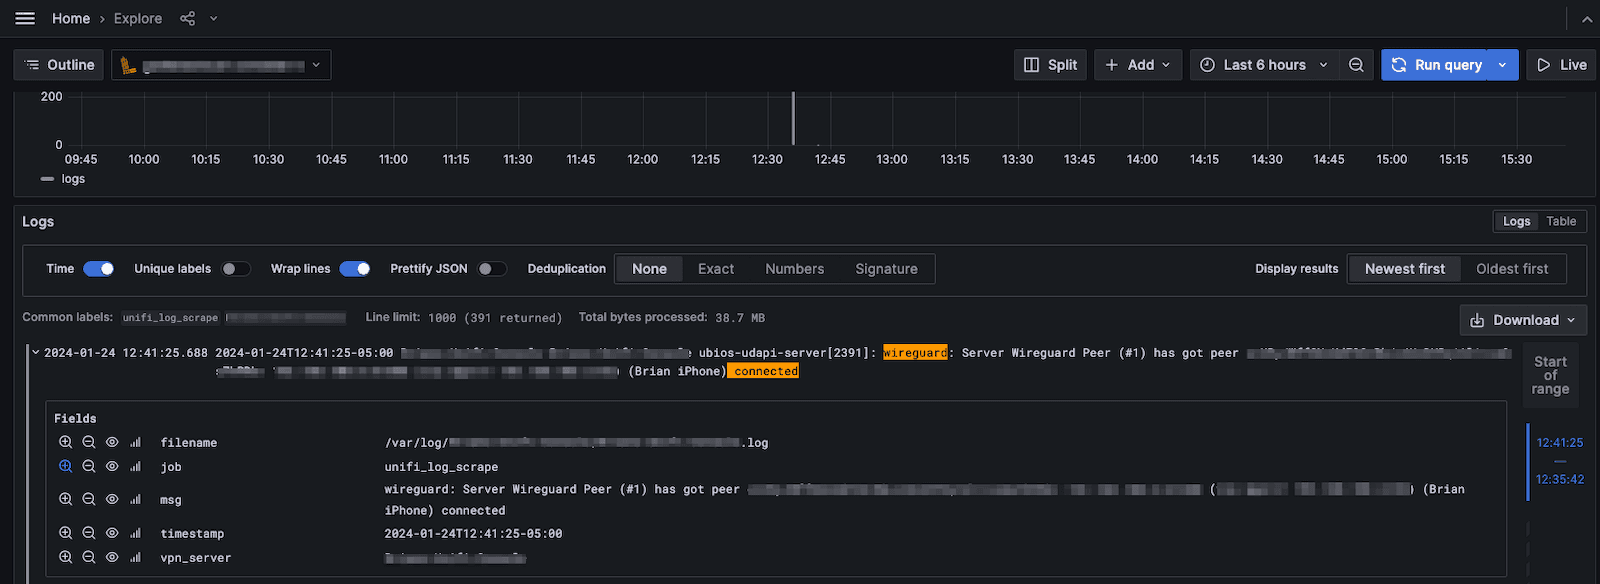Enable the Prettify JSON switch

click(x=492, y=268)
